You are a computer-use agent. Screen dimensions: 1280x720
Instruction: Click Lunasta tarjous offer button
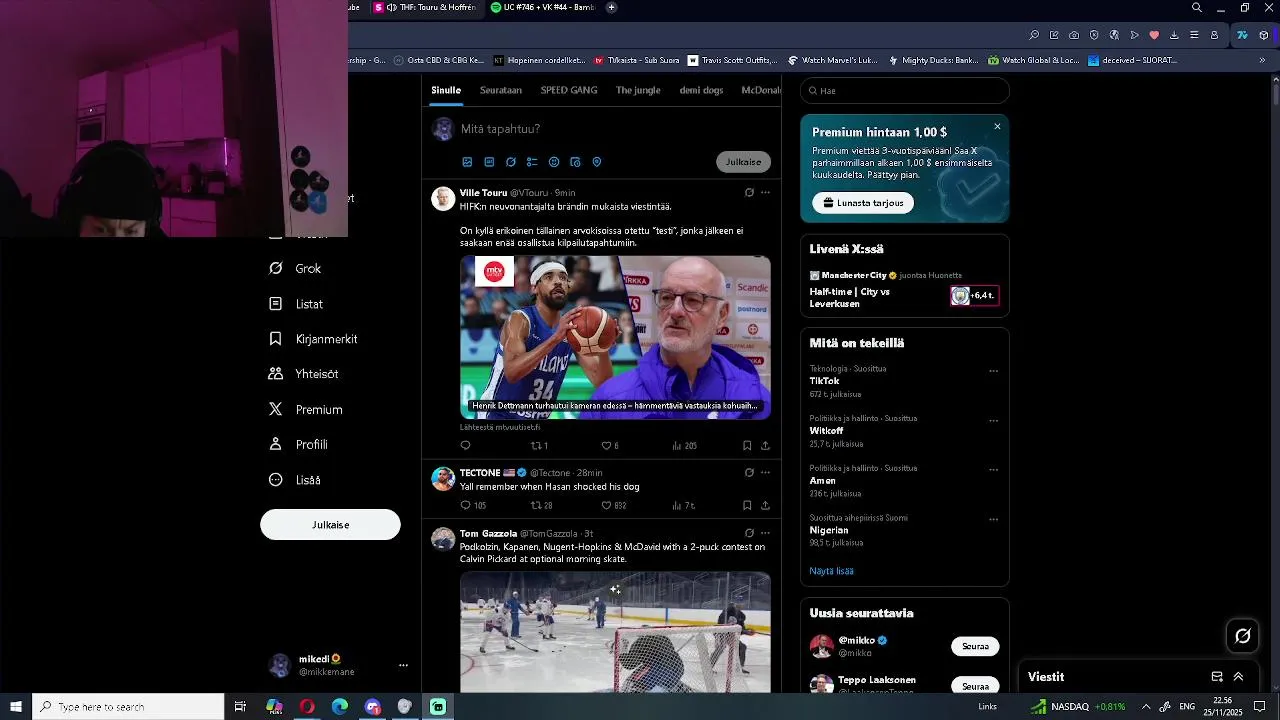coord(863,203)
